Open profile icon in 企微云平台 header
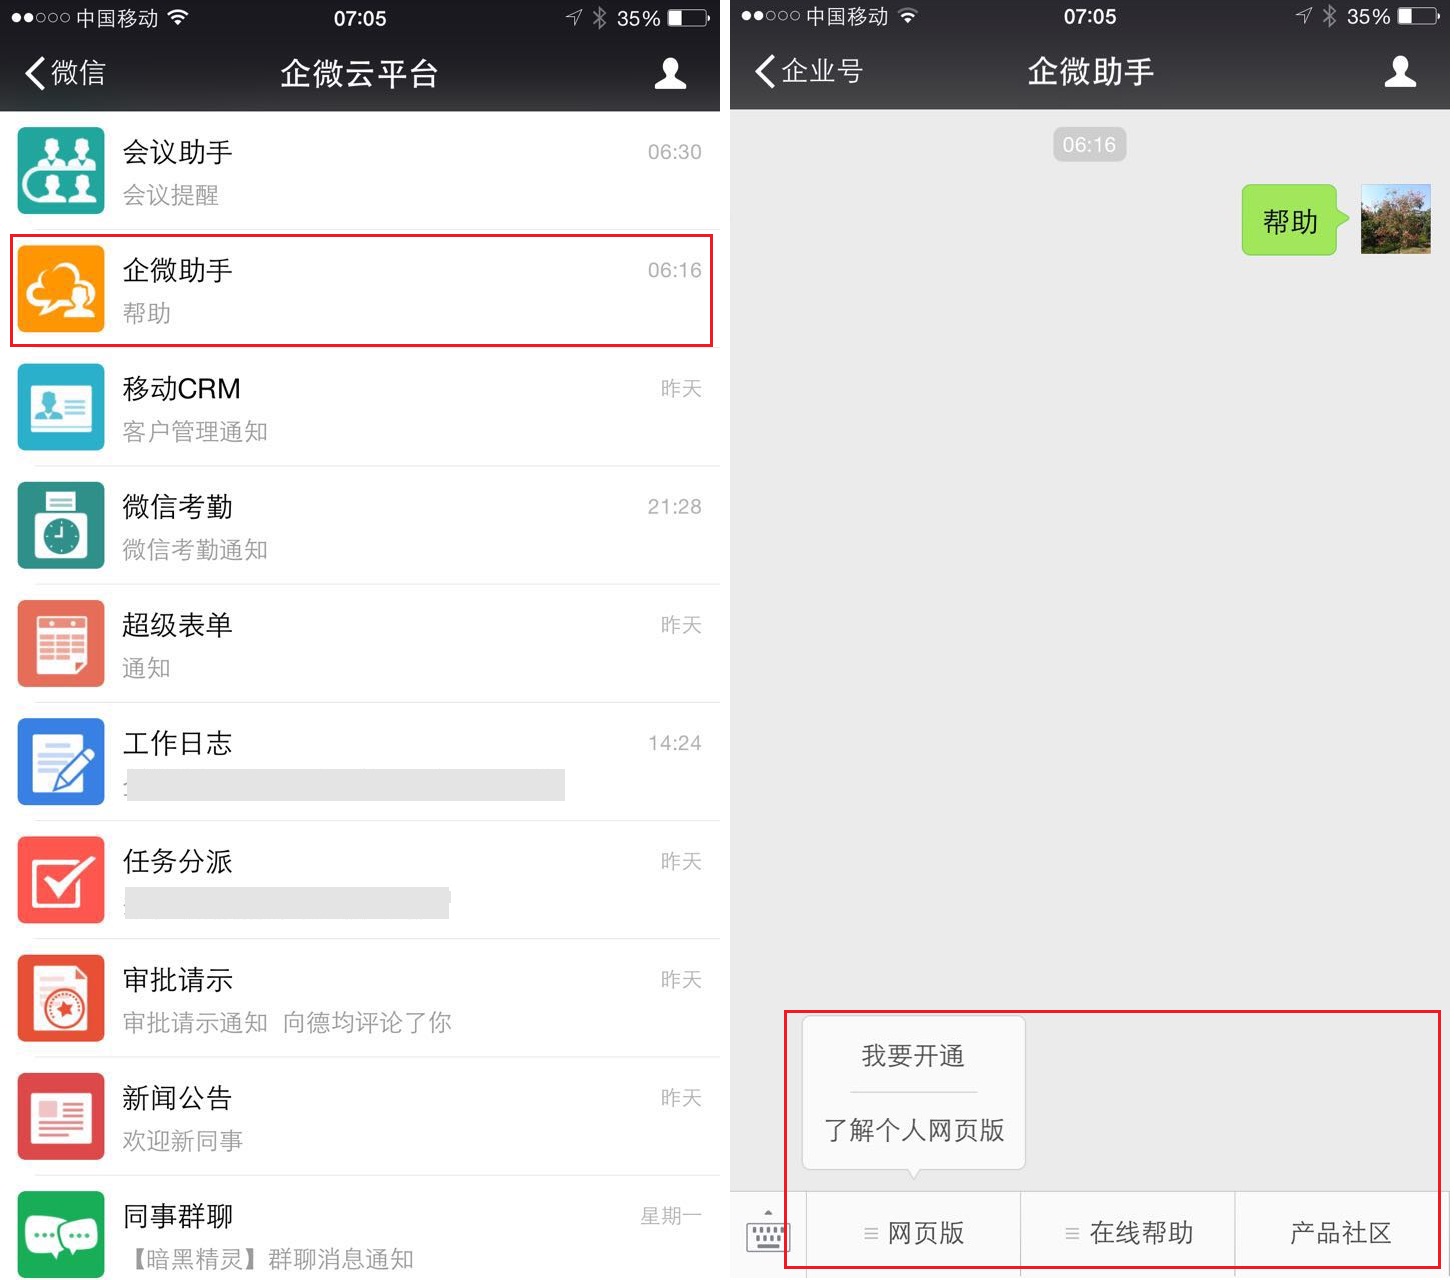Viewport: 1454px width, 1280px height. click(670, 73)
